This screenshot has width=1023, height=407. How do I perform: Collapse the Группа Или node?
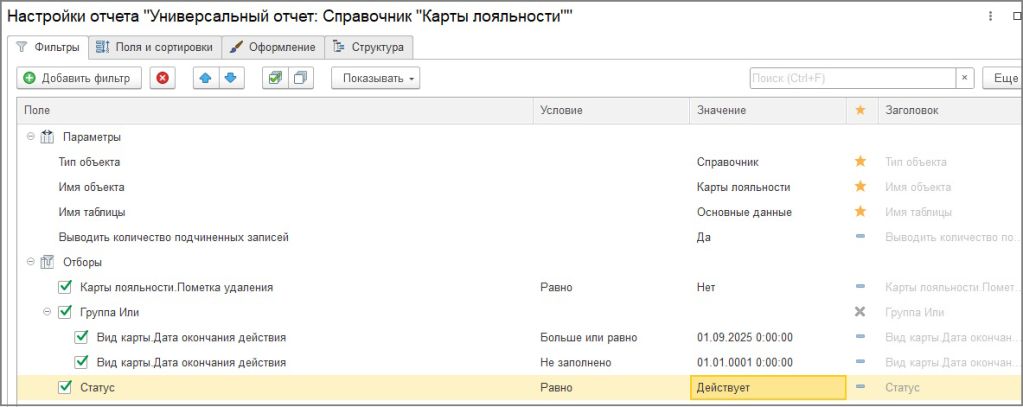(46, 312)
